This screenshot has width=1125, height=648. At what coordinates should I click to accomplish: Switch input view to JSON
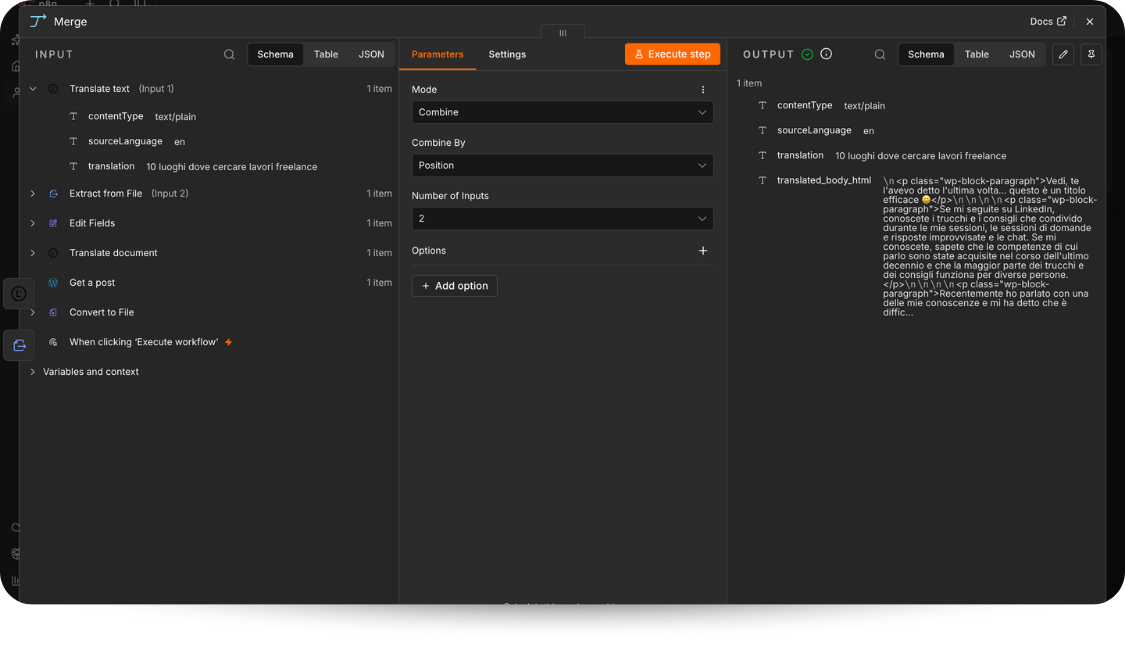click(371, 55)
